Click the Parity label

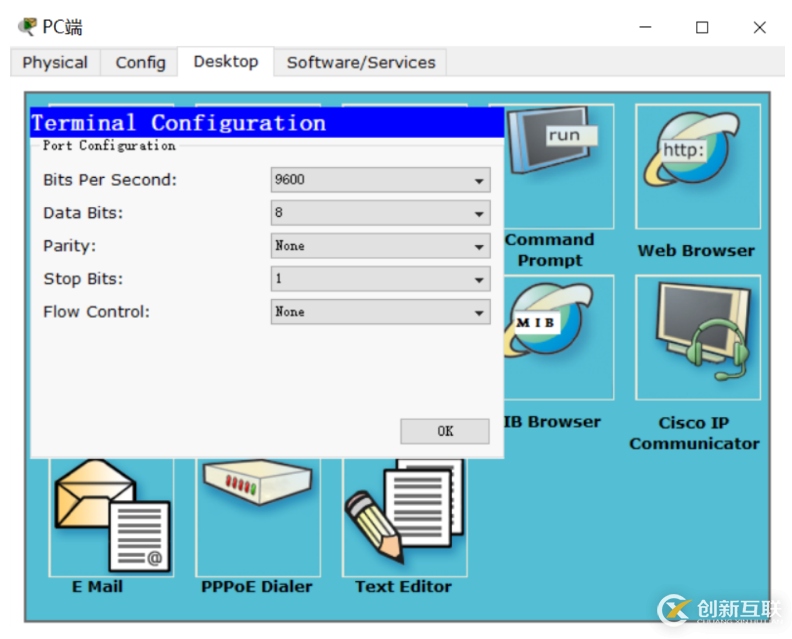(x=70, y=246)
